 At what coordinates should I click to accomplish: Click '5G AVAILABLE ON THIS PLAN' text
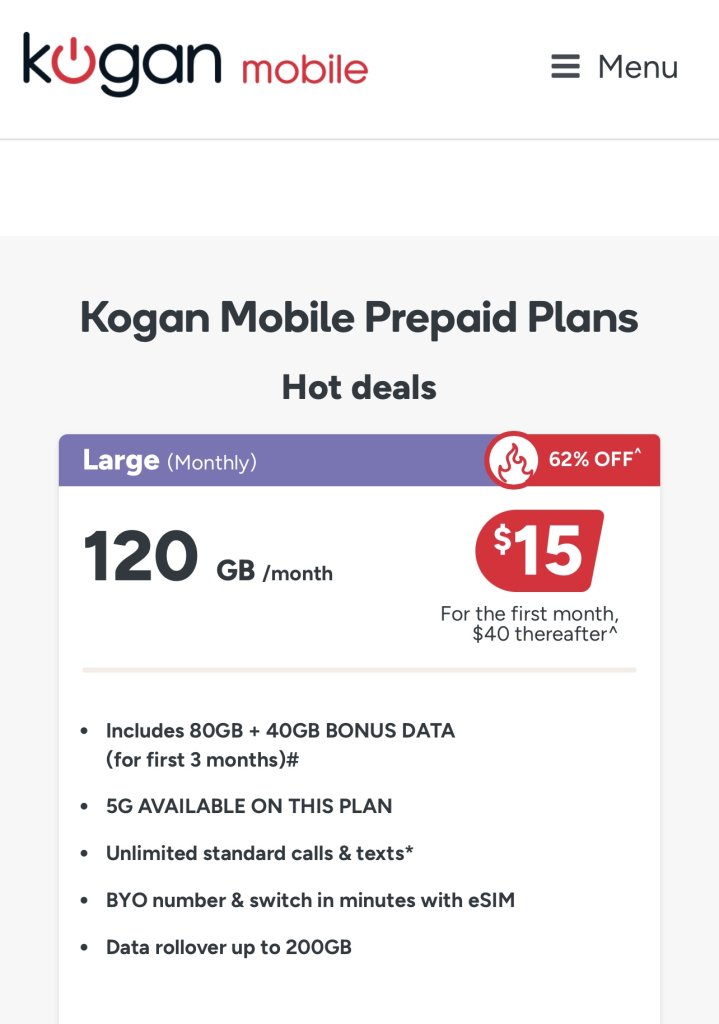[x=249, y=806]
